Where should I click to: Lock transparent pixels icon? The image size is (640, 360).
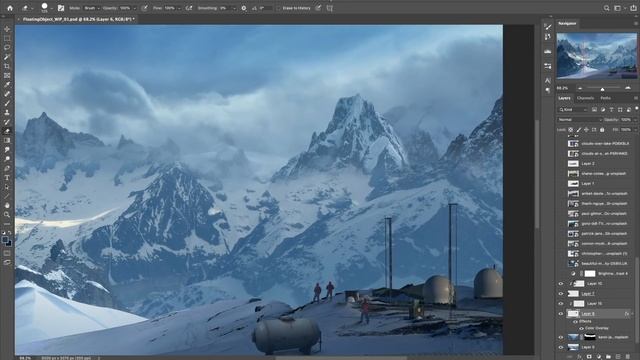(571, 130)
